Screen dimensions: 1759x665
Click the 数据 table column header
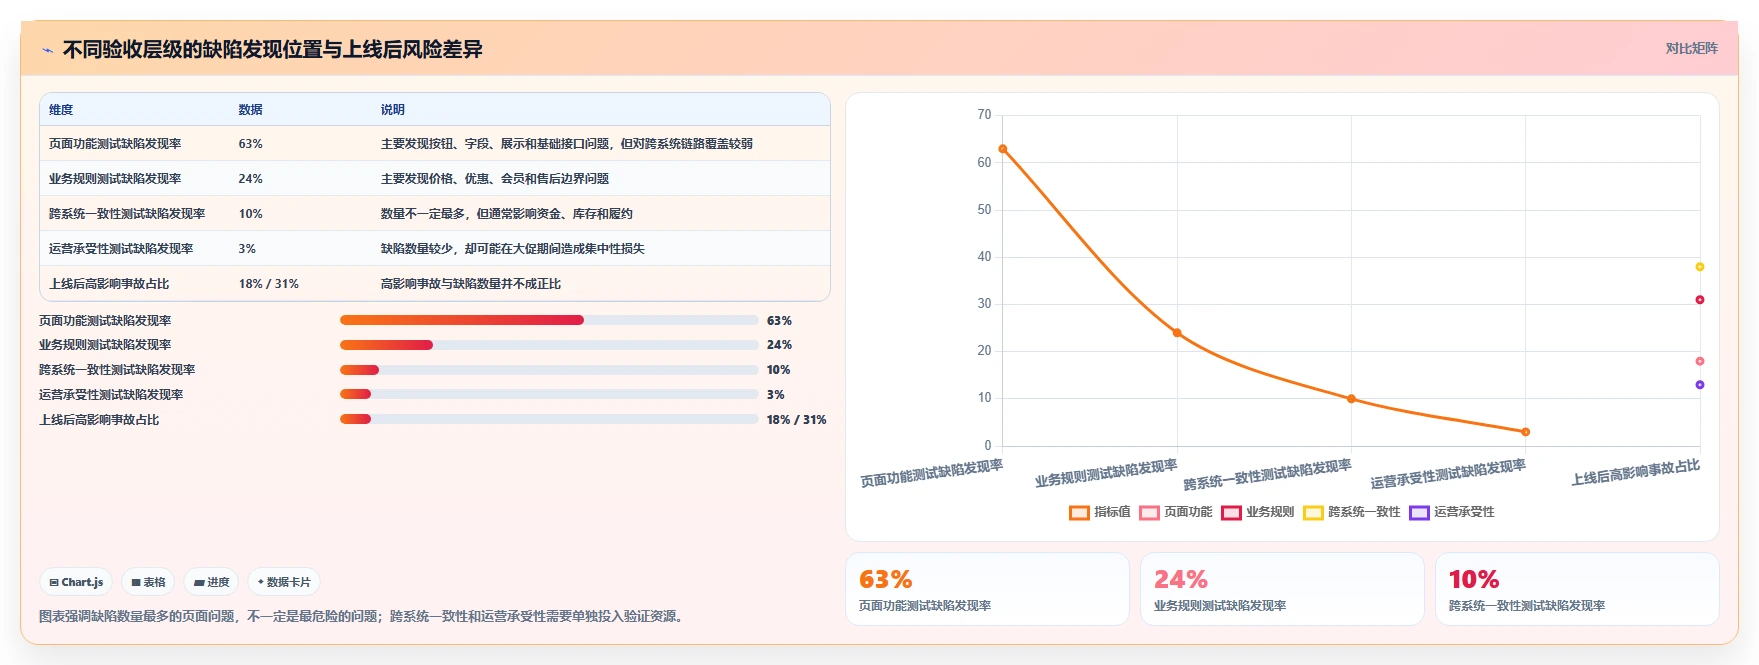250,110
